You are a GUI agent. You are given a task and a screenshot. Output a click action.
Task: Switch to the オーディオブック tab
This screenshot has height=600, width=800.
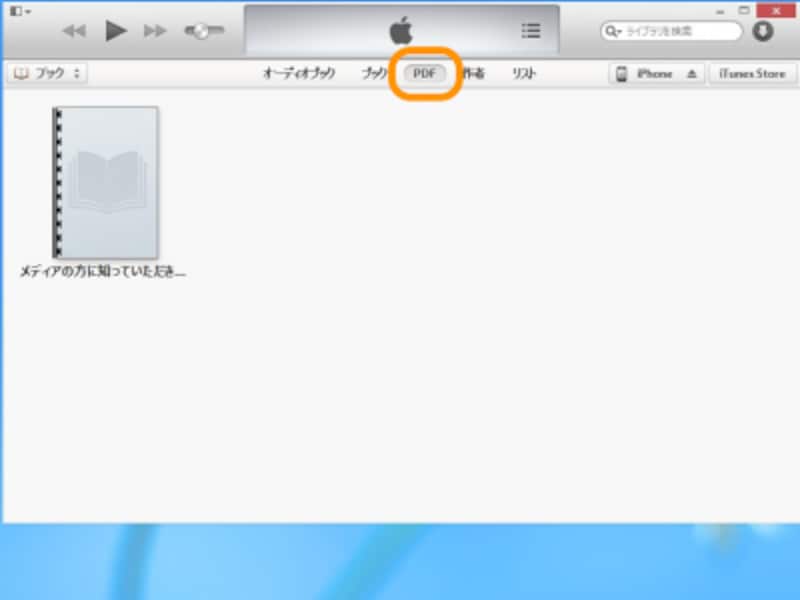[x=299, y=73]
